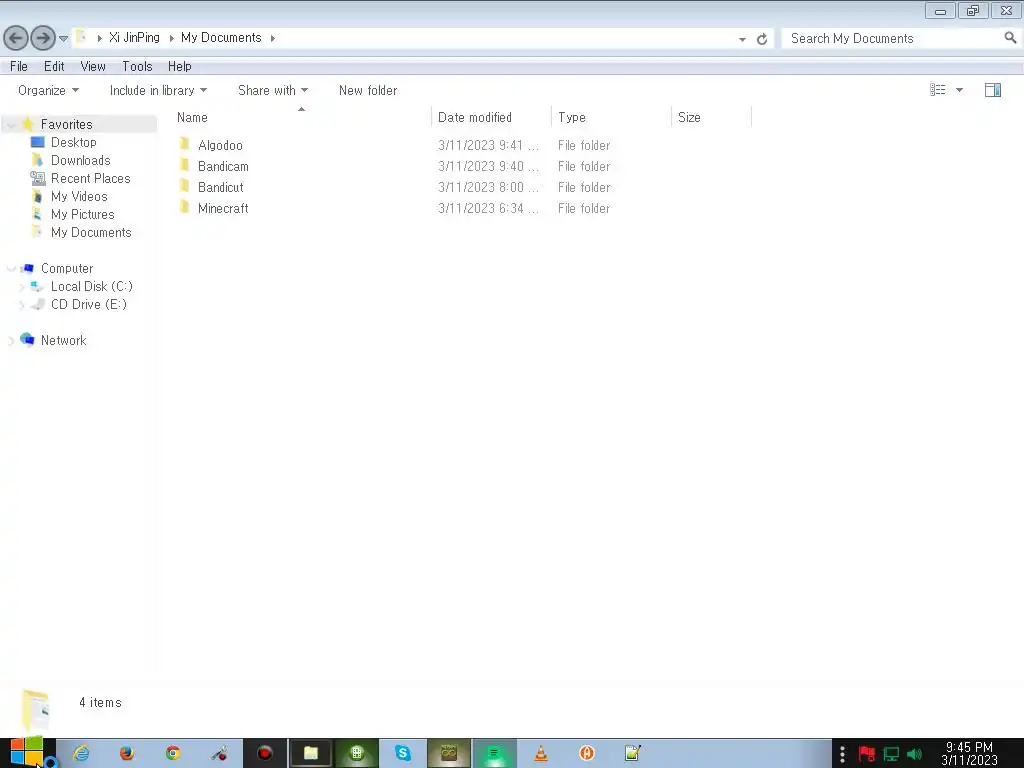Open My Videos in Favorites
Viewport: 1024px width, 768px height.
79,197
